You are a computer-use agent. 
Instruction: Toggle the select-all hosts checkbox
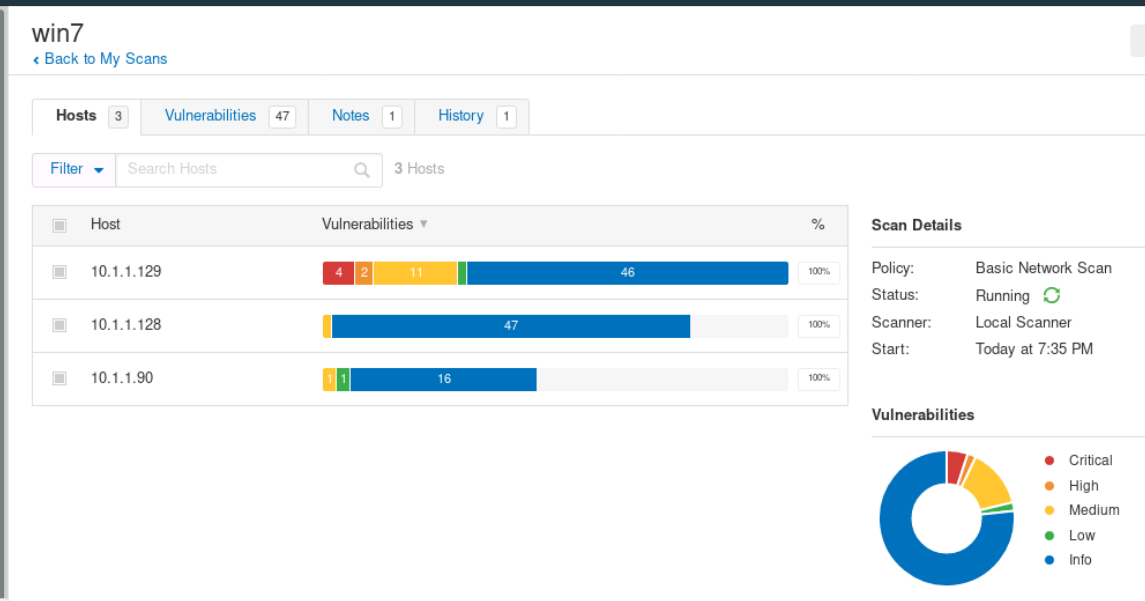(59, 226)
